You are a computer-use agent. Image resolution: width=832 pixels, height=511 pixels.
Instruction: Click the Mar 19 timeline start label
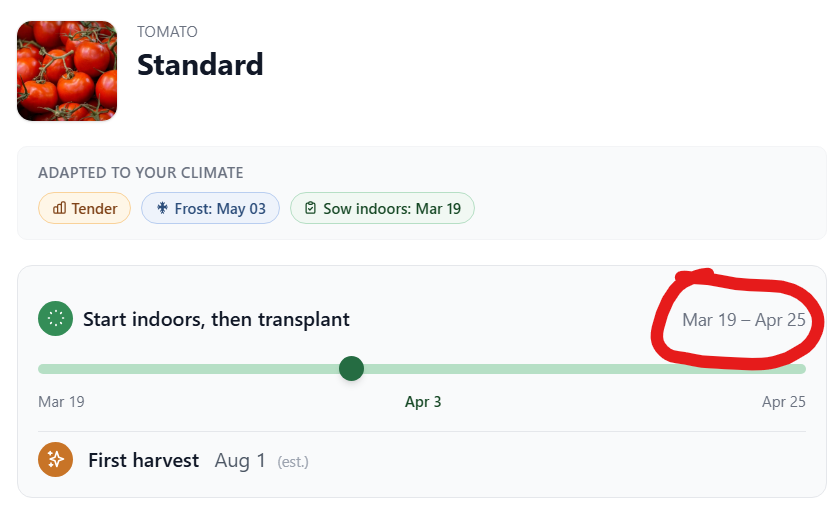click(61, 402)
